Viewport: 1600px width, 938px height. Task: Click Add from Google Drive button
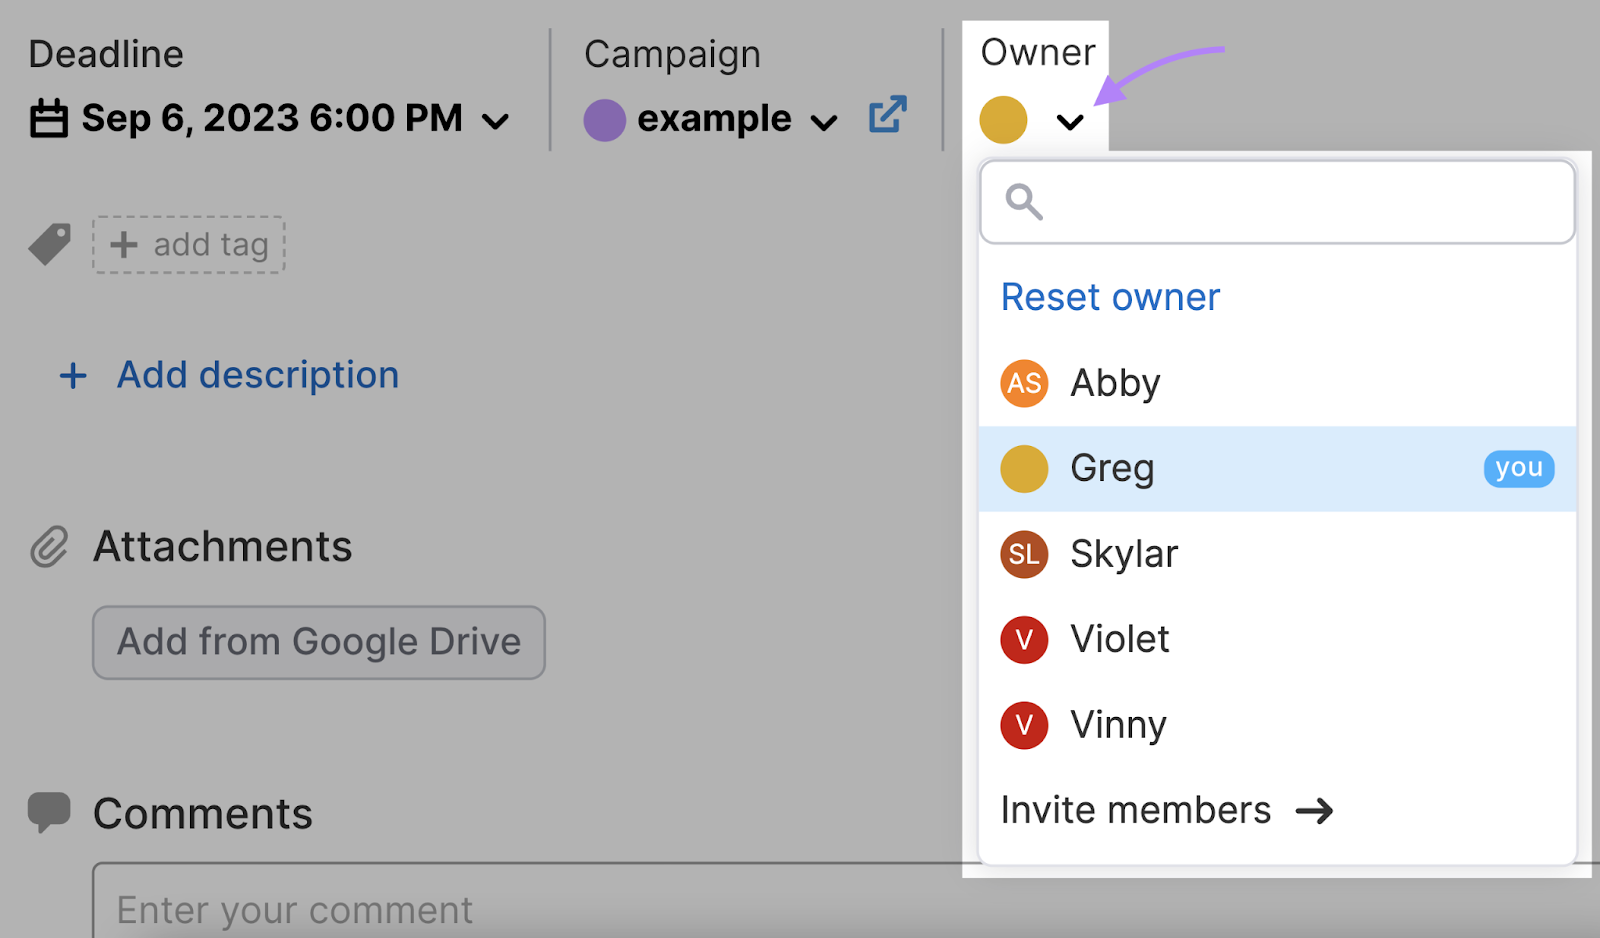[319, 642]
